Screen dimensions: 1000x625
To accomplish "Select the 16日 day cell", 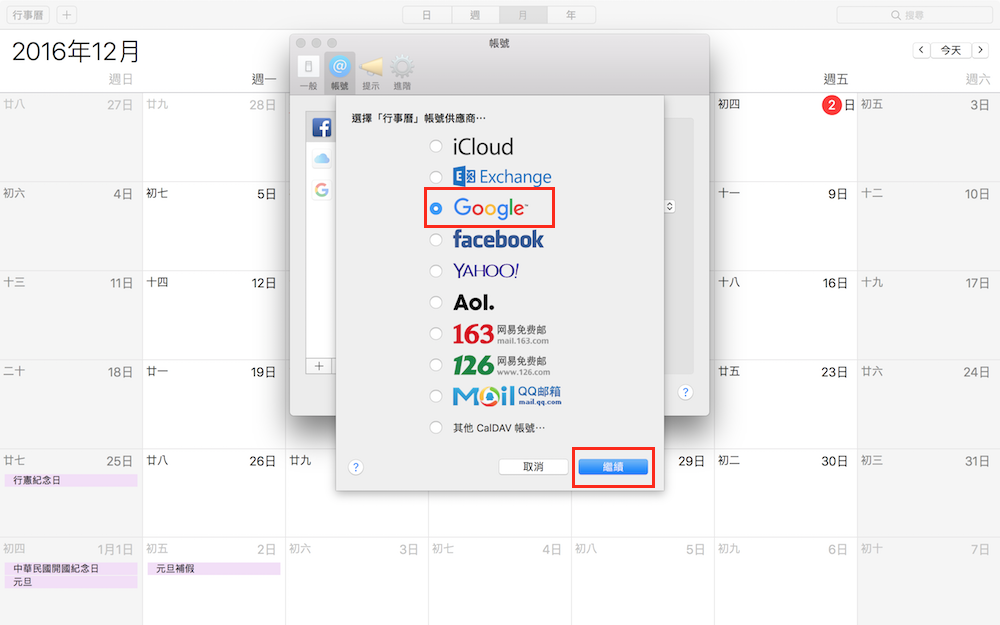I will 785,315.
